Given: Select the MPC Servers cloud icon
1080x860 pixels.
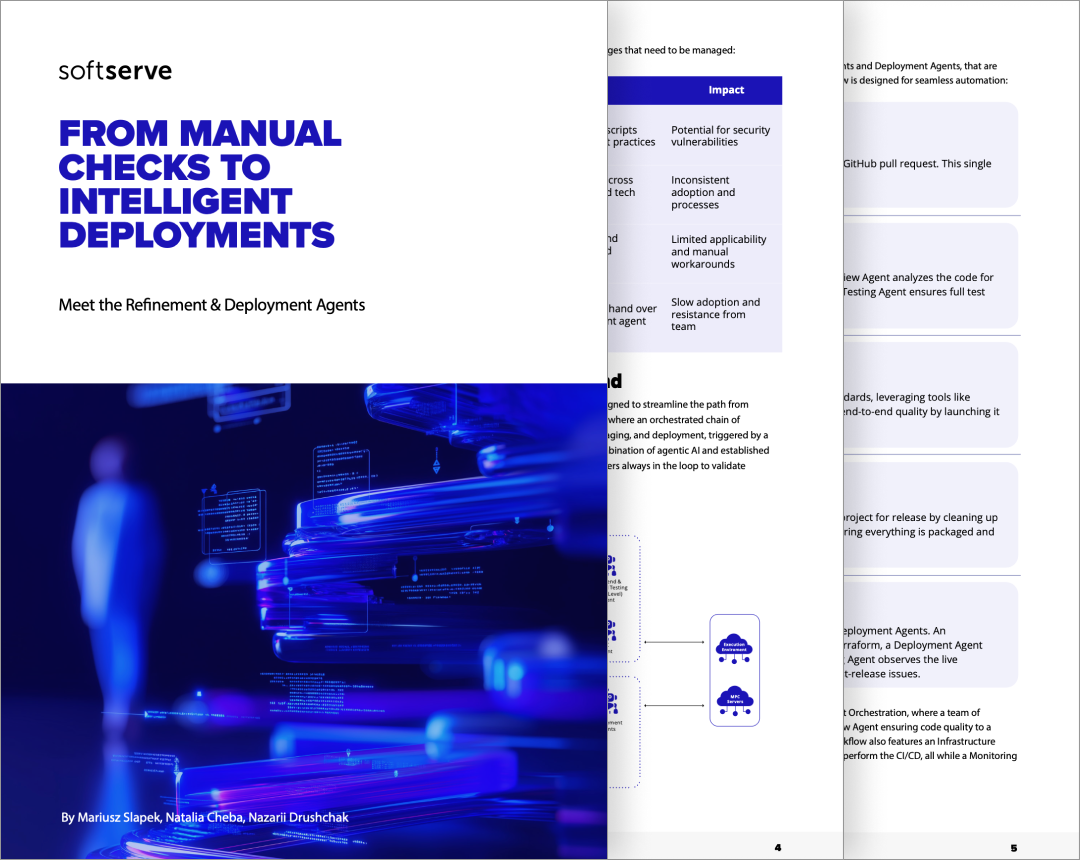Looking at the screenshot, I should pyautogui.click(x=735, y=698).
